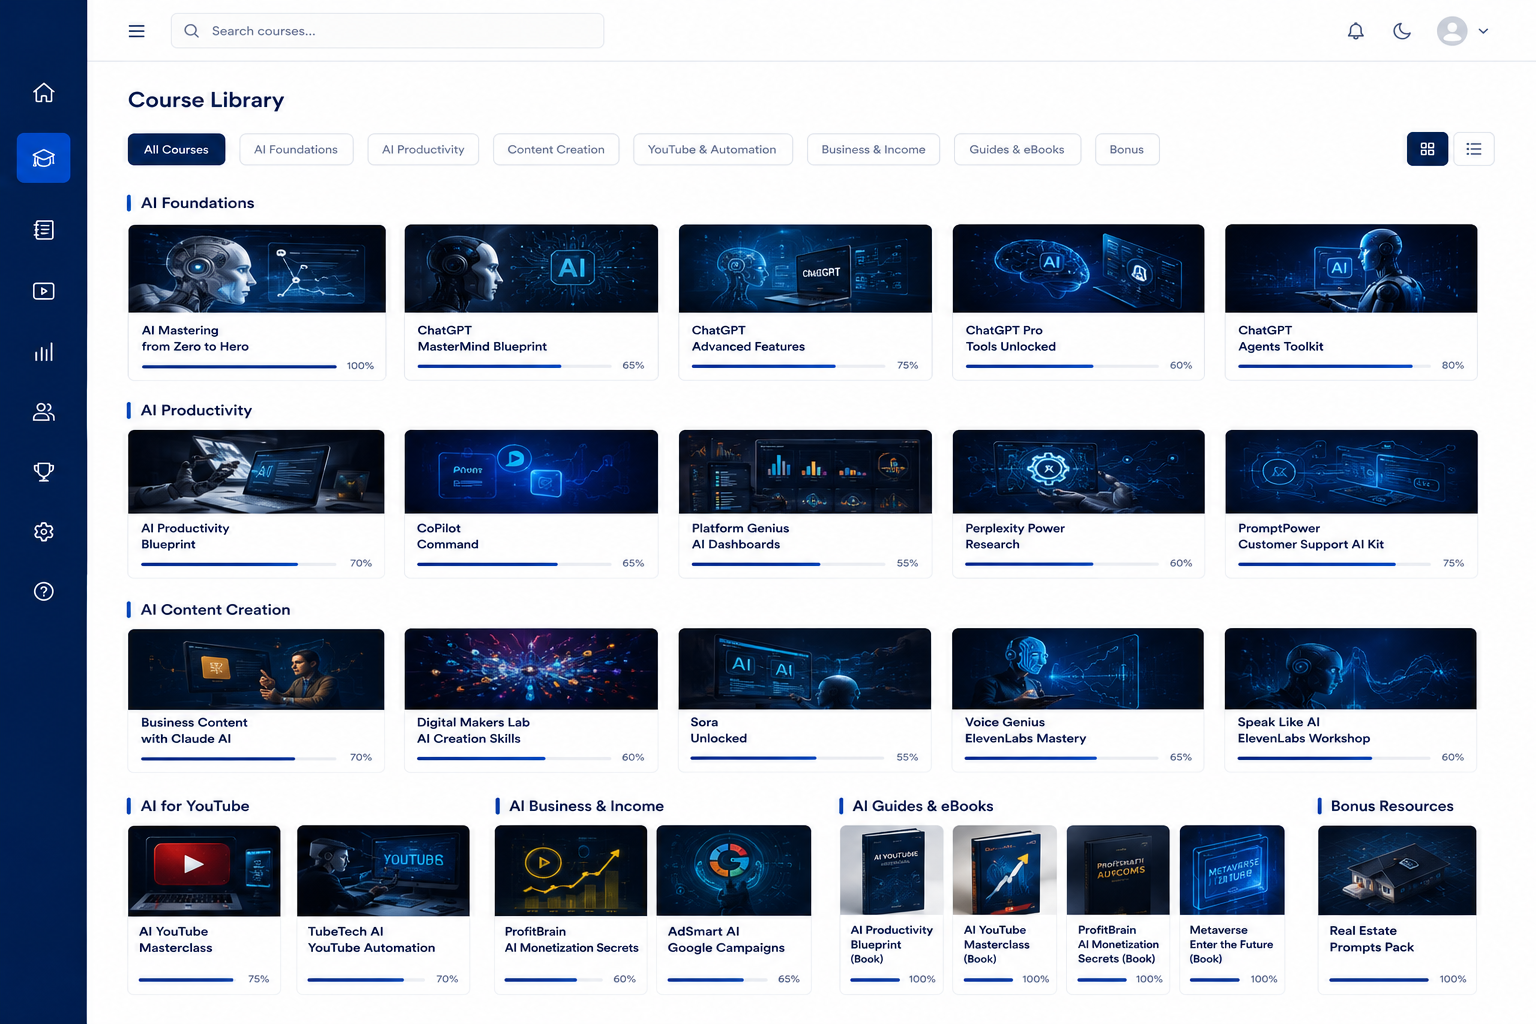Viewport: 1536px width, 1024px height.
Task: Open ProfitBrain AI Monetization Secrets course thumbnail
Action: tap(571, 870)
